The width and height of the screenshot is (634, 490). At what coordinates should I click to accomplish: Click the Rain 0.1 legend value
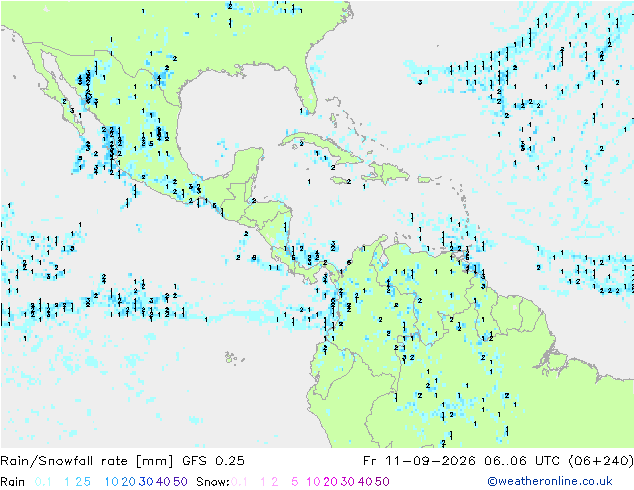pyautogui.click(x=43, y=482)
